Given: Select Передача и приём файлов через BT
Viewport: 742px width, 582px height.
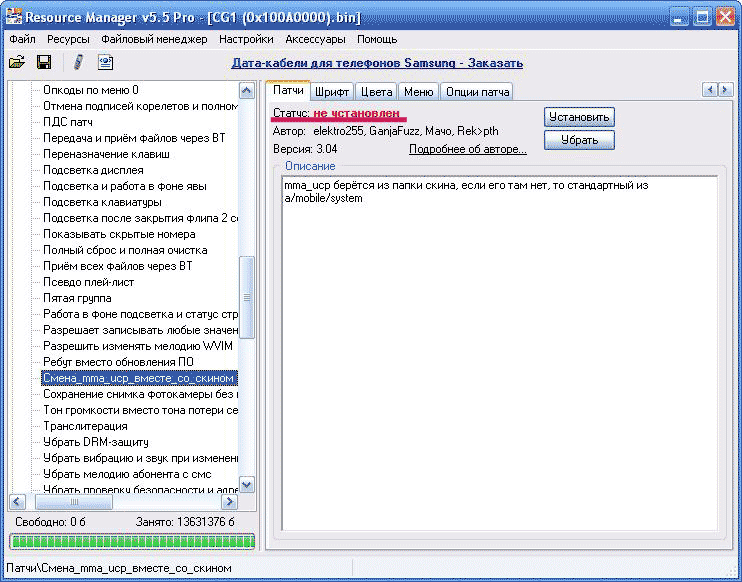Looking at the screenshot, I should 134,138.
